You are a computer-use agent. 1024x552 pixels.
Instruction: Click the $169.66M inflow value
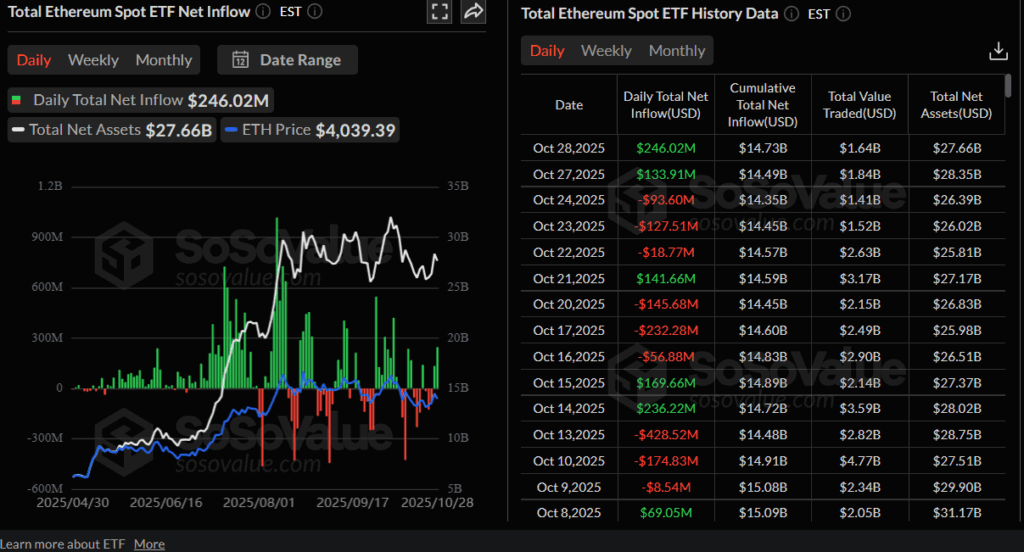tap(665, 383)
